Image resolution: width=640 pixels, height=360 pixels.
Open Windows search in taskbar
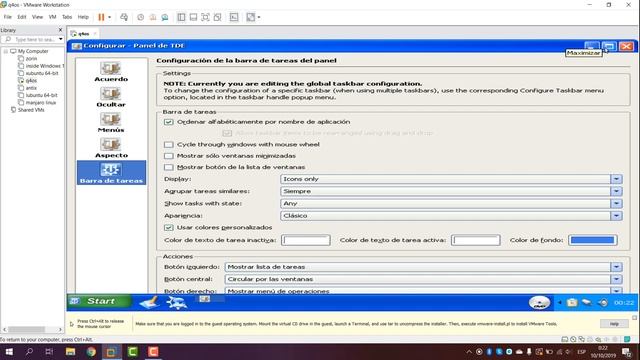coord(29,351)
